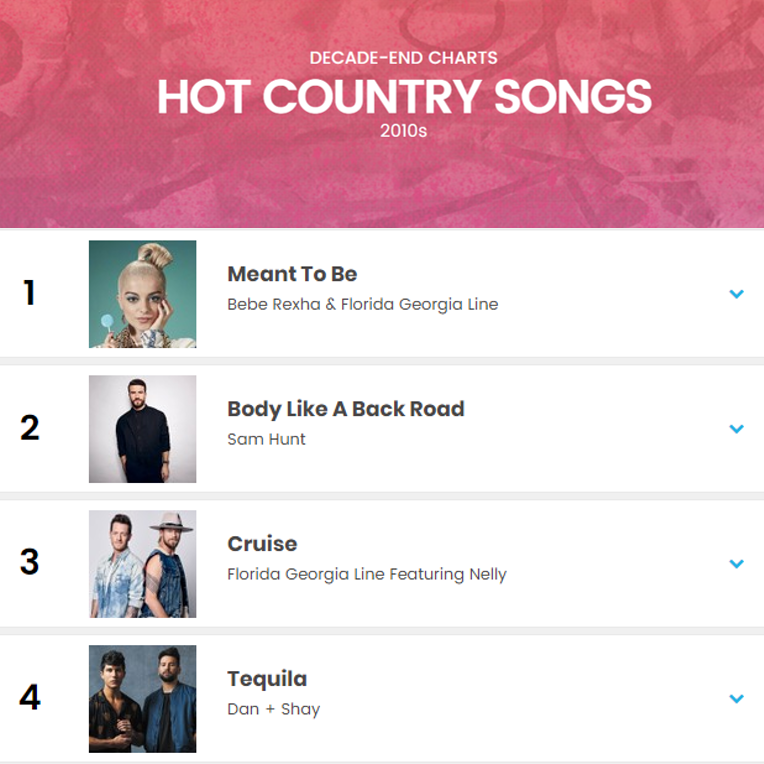Screen dimensions: 764x764
Task: Open the Sam Hunt thumbnail image
Action: (x=142, y=429)
